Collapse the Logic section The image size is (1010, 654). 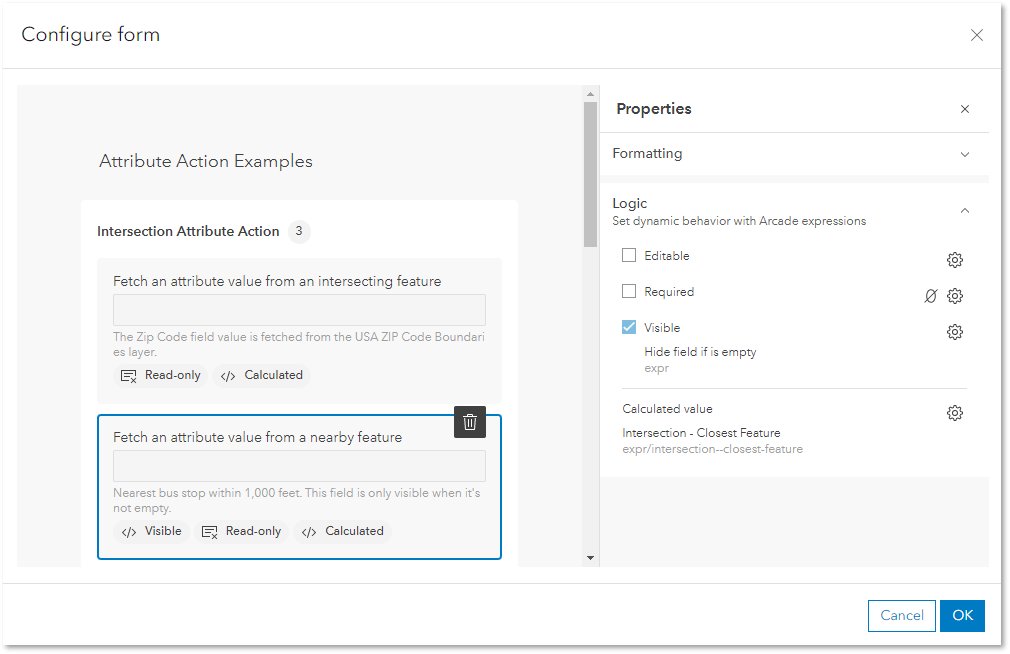964,210
